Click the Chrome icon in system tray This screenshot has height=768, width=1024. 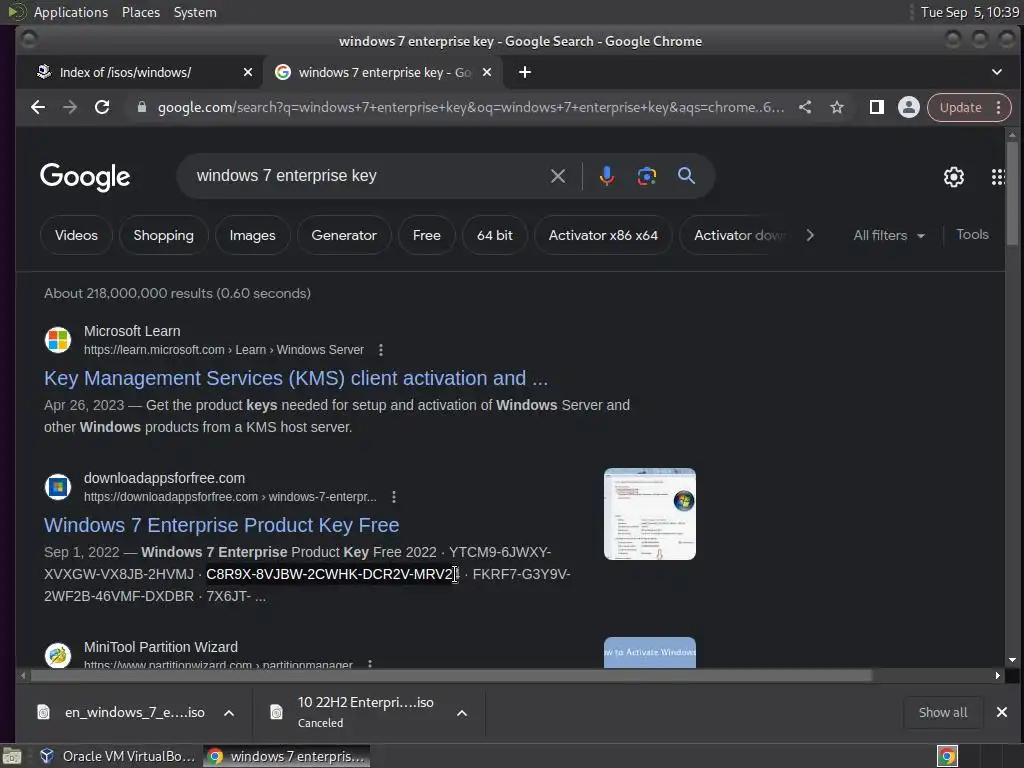coord(947,756)
